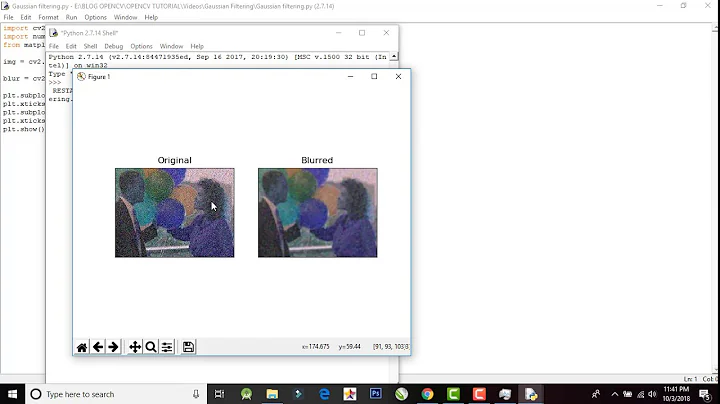Open Run menu in Gaussian filtering editor
The width and height of the screenshot is (720, 404).
(x=71, y=17)
